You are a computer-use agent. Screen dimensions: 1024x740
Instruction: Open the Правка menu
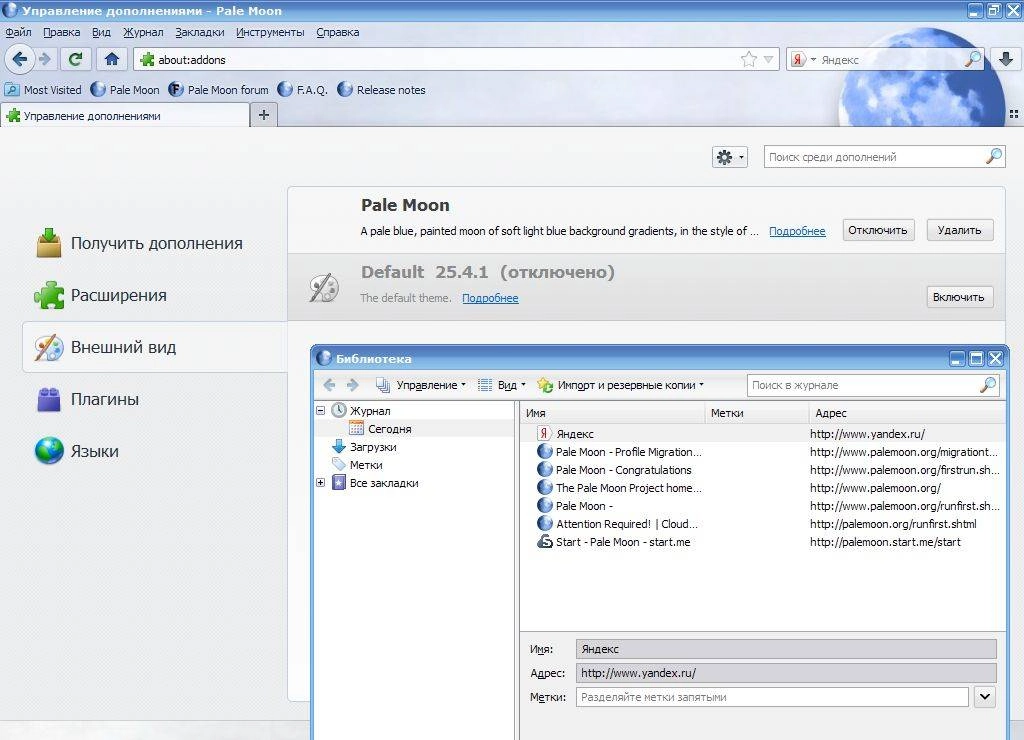61,32
